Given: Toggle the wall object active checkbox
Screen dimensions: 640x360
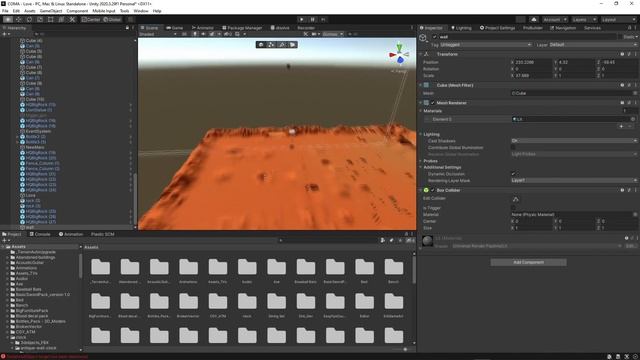Looking at the screenshot, I should click(434, 37).
